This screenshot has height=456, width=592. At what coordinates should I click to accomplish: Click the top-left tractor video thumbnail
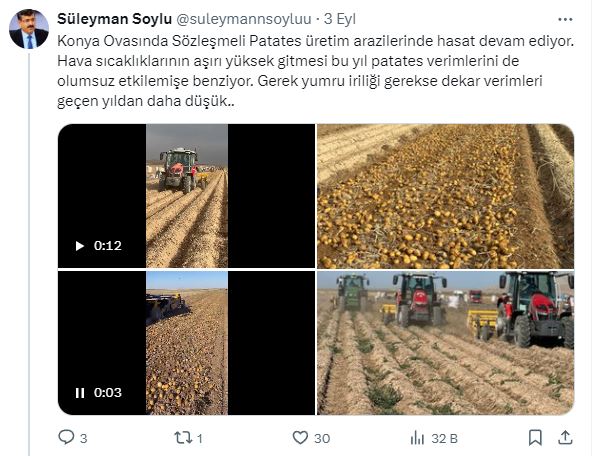tap(187, 196)
